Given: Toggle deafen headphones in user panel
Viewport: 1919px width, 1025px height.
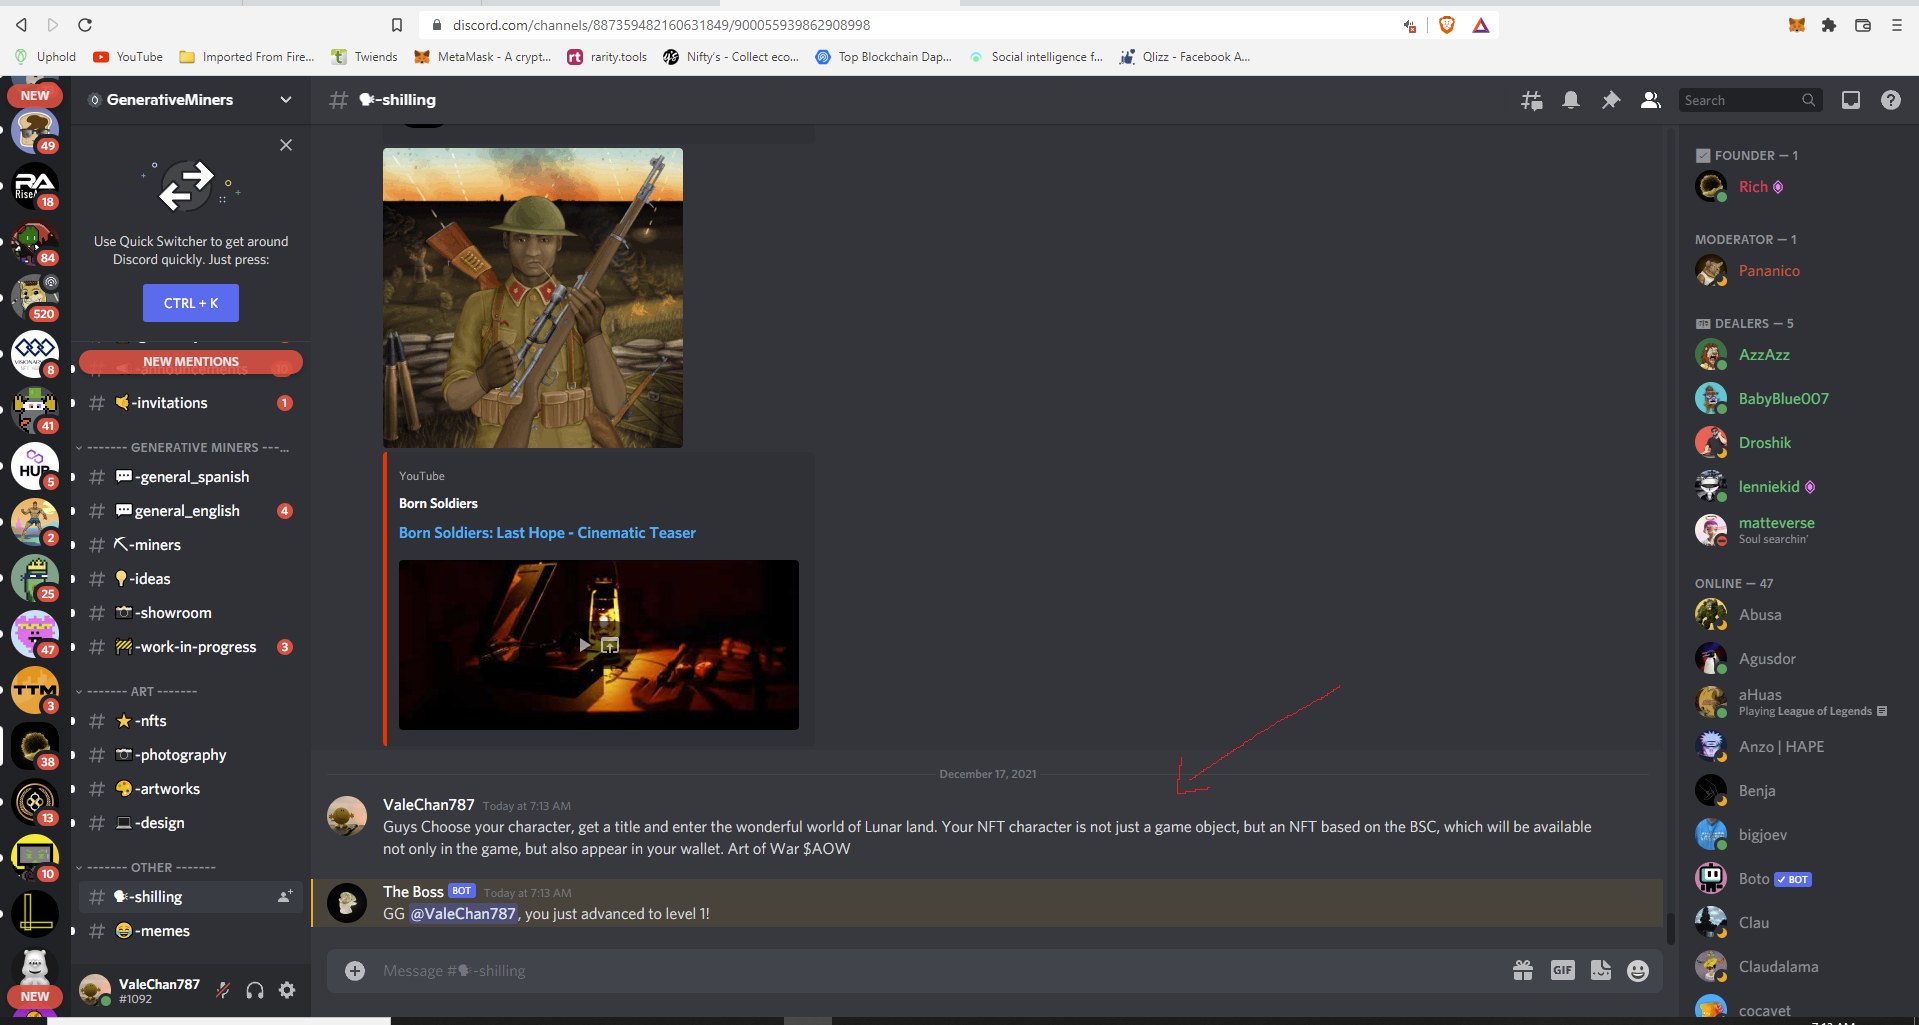Looking at the screenshot, I should (x=255, y=990).
